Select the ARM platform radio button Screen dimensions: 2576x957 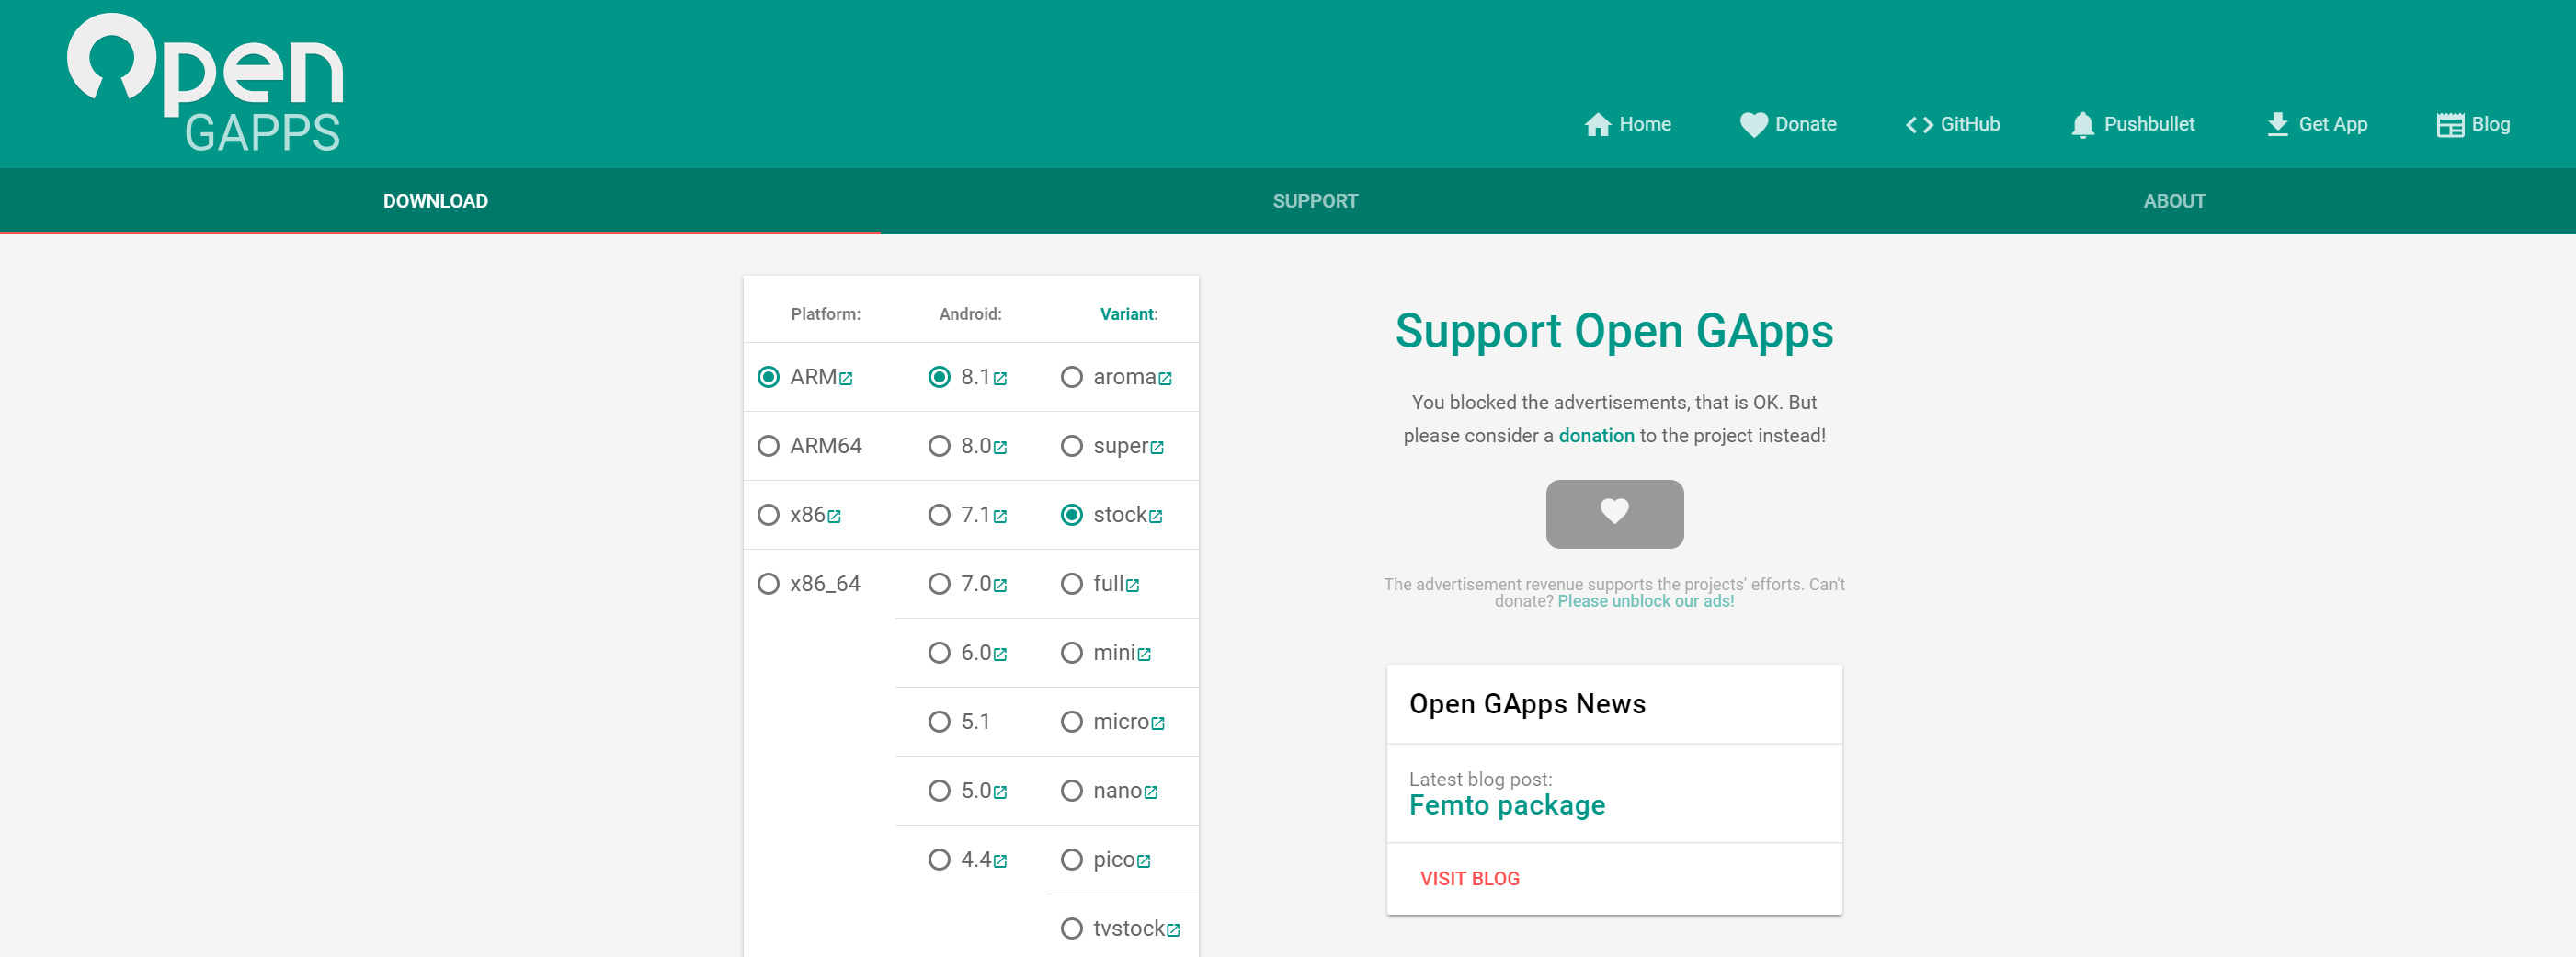[x=768, y=377]
